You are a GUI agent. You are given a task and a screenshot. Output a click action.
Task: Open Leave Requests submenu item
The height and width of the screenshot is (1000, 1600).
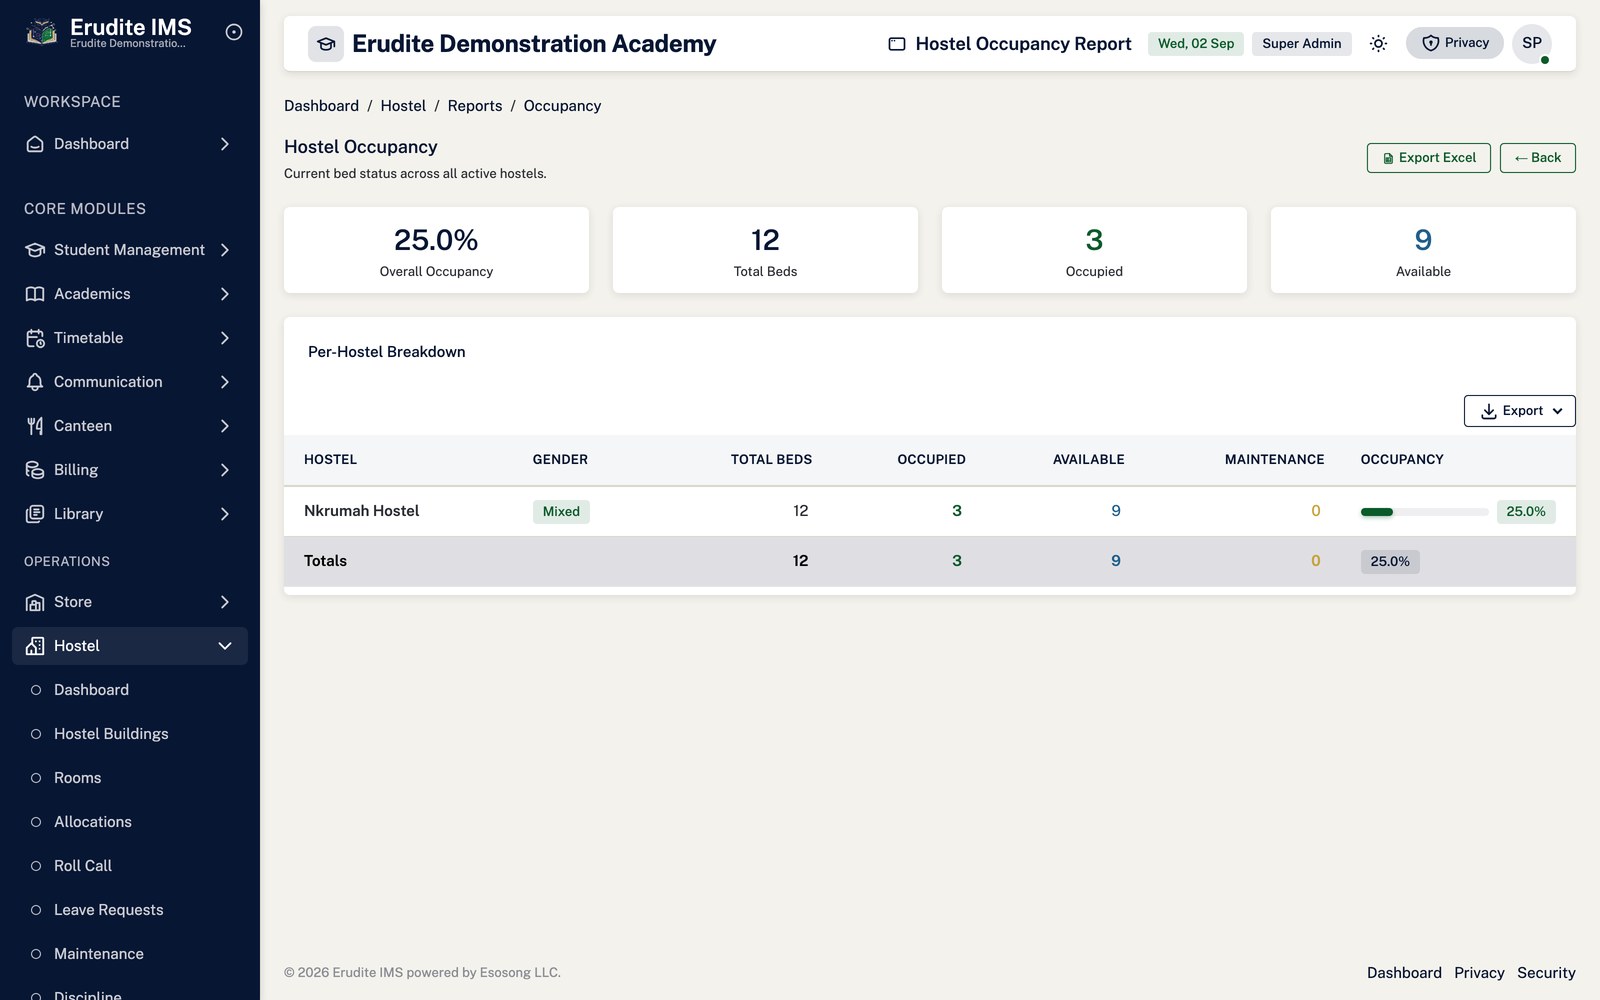(130, 910)
